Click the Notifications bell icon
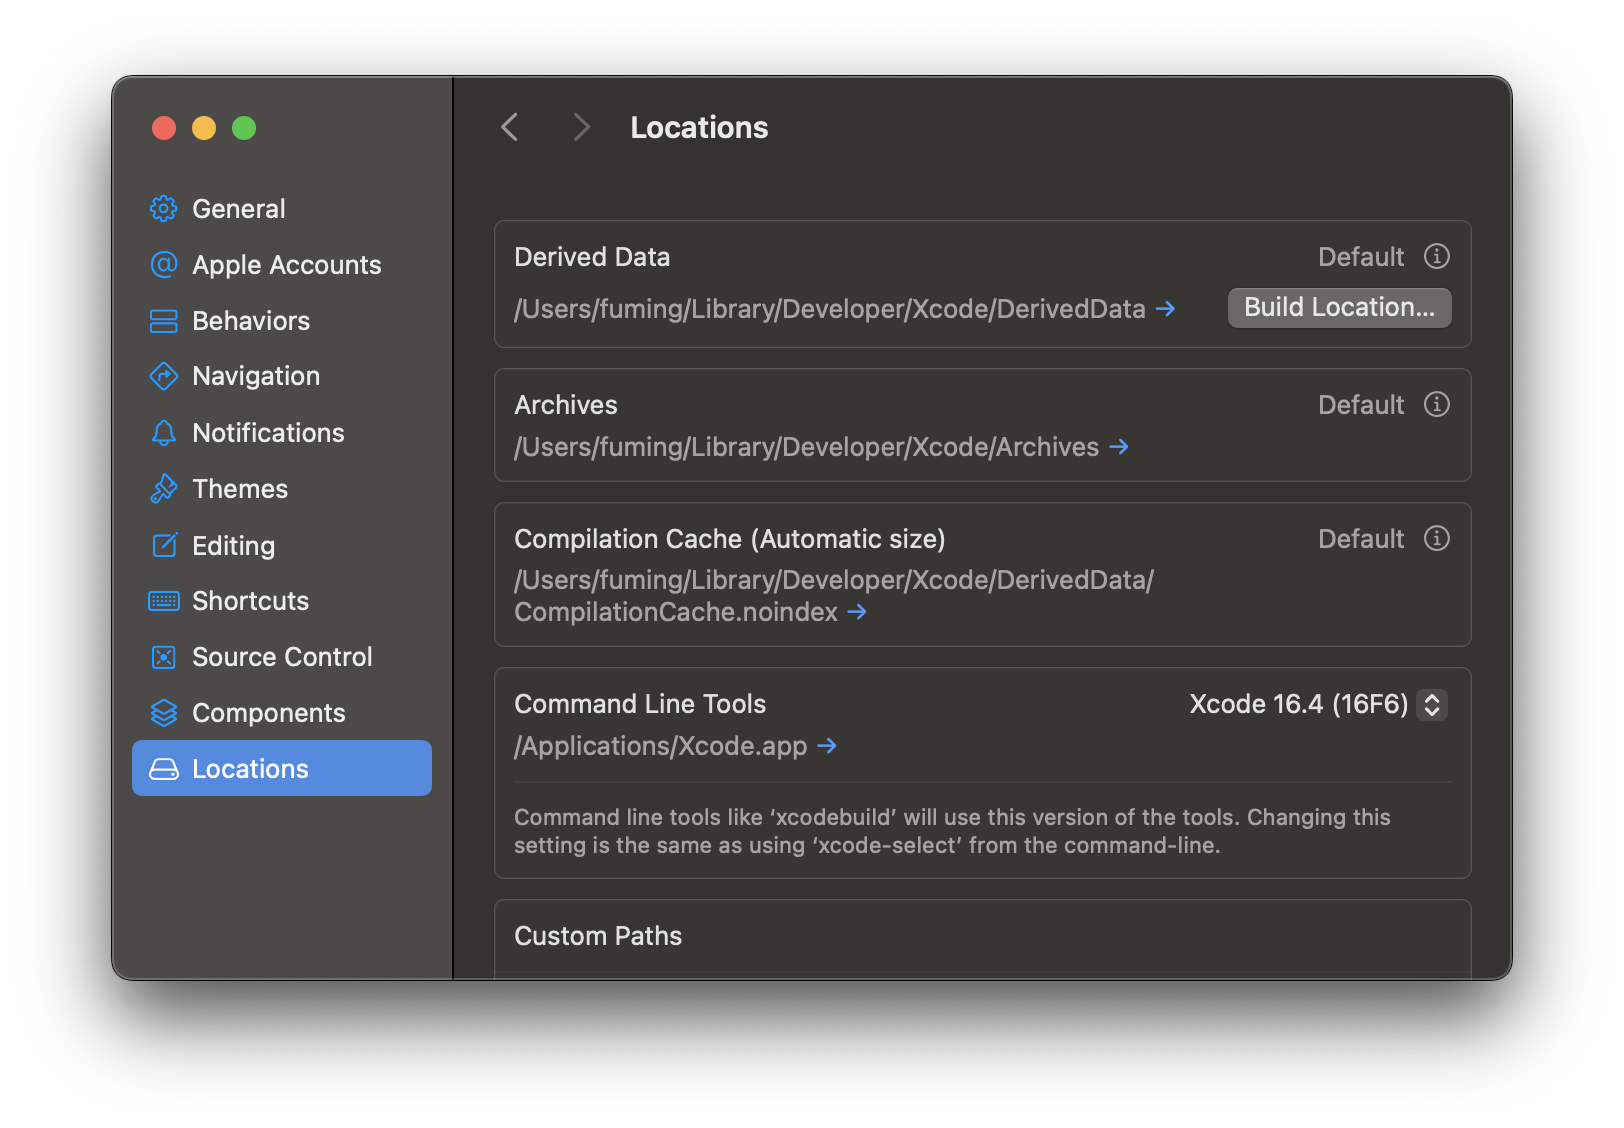The width and height of the screenshot is (1624, 1128). tap(164, 432)
